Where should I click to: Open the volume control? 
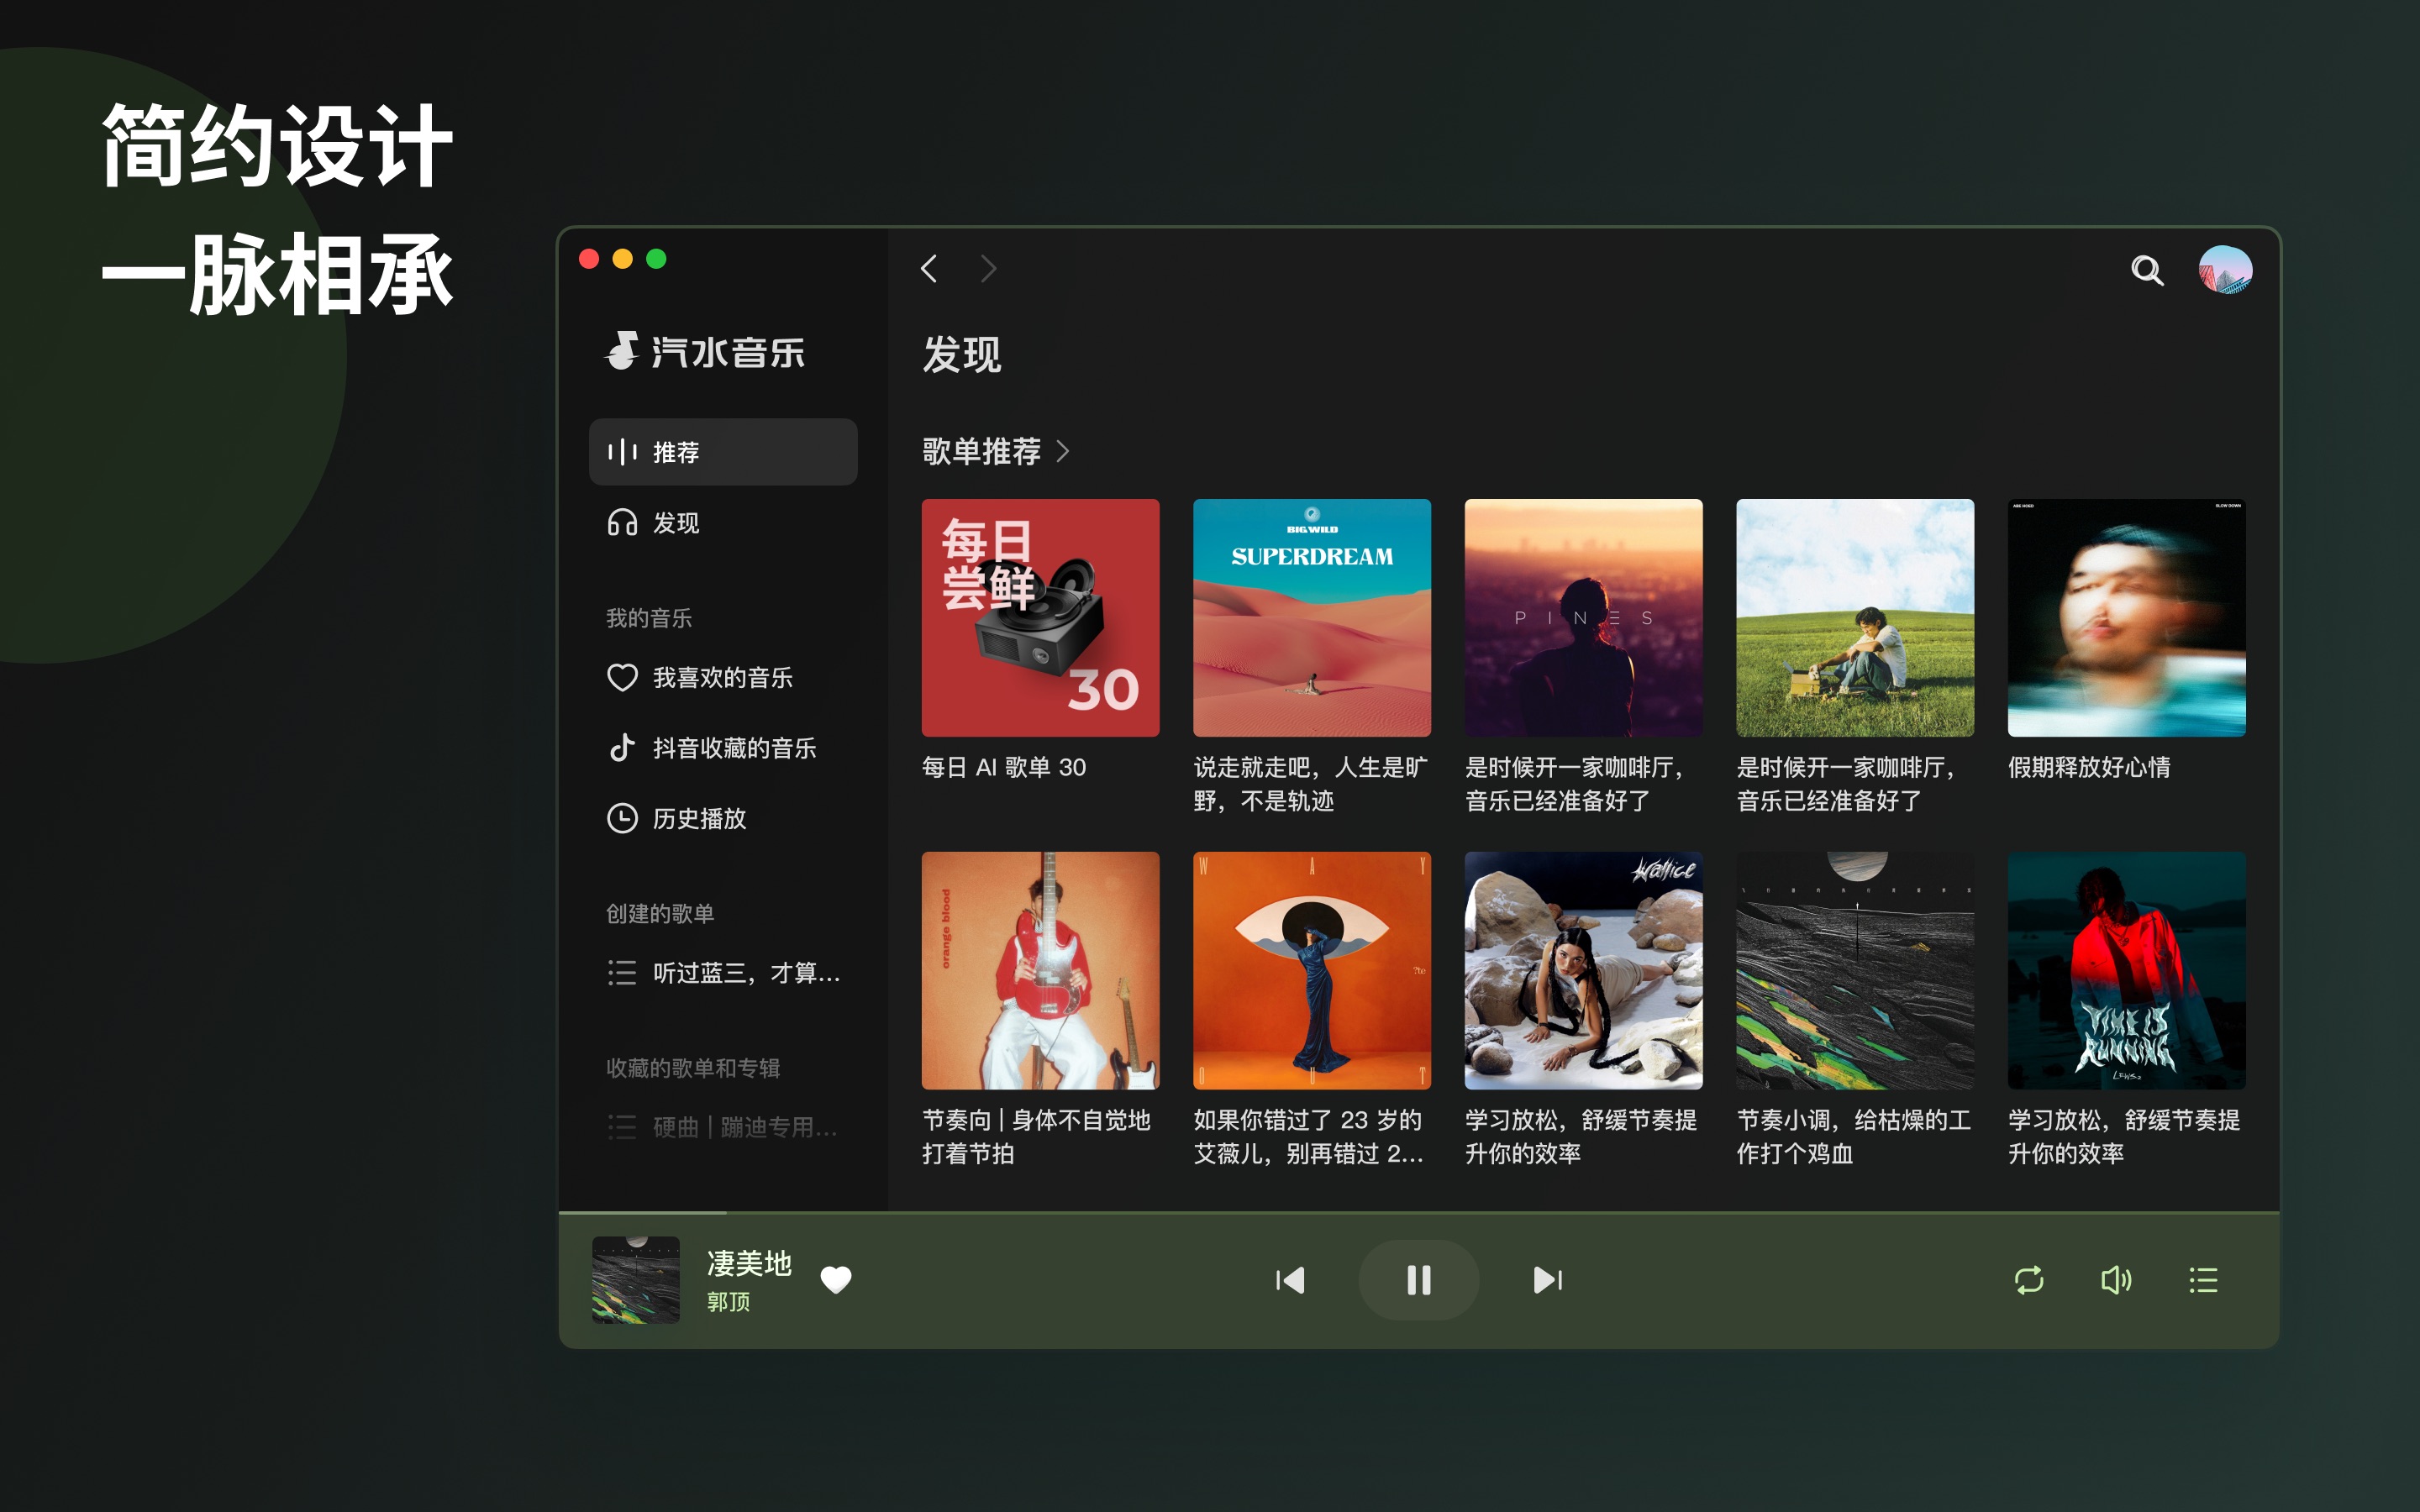coord(2116,1280)
